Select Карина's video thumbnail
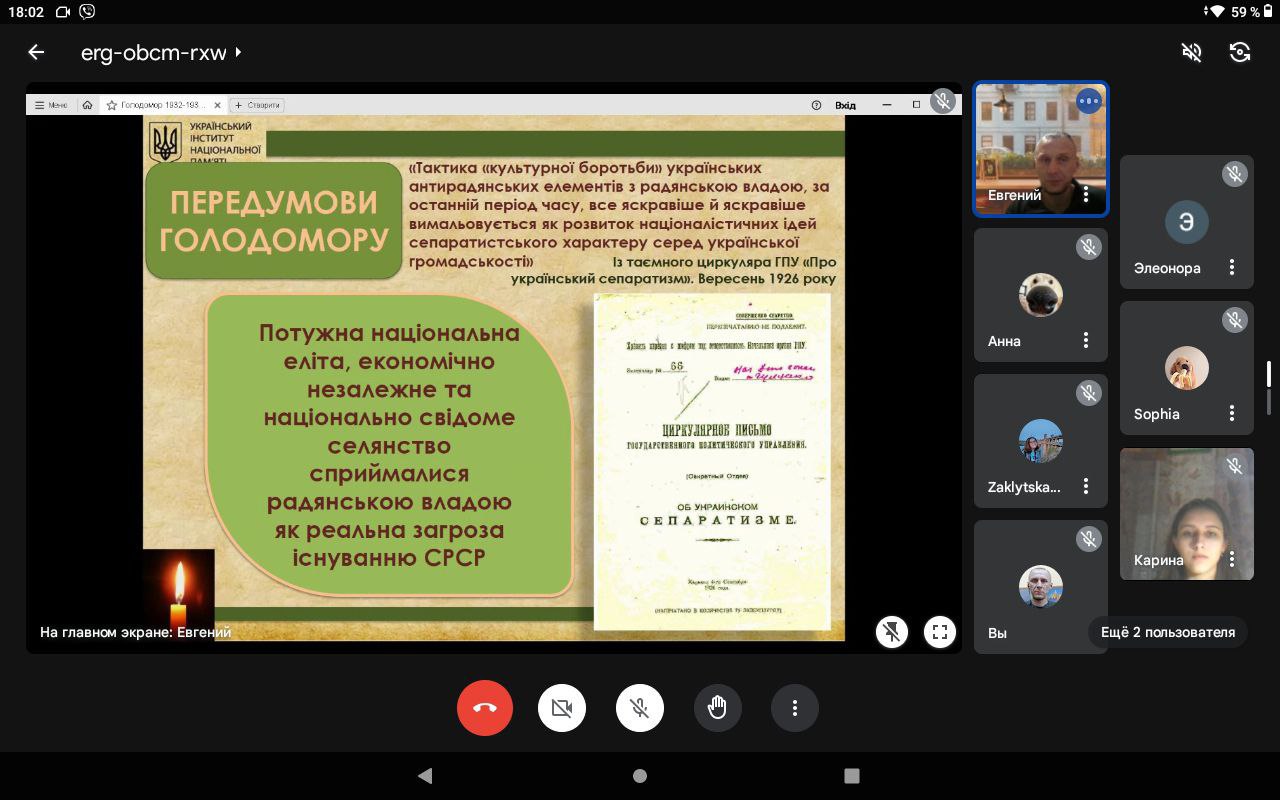Screen dimensions: 1280x800 click(x=1186, y=513)
